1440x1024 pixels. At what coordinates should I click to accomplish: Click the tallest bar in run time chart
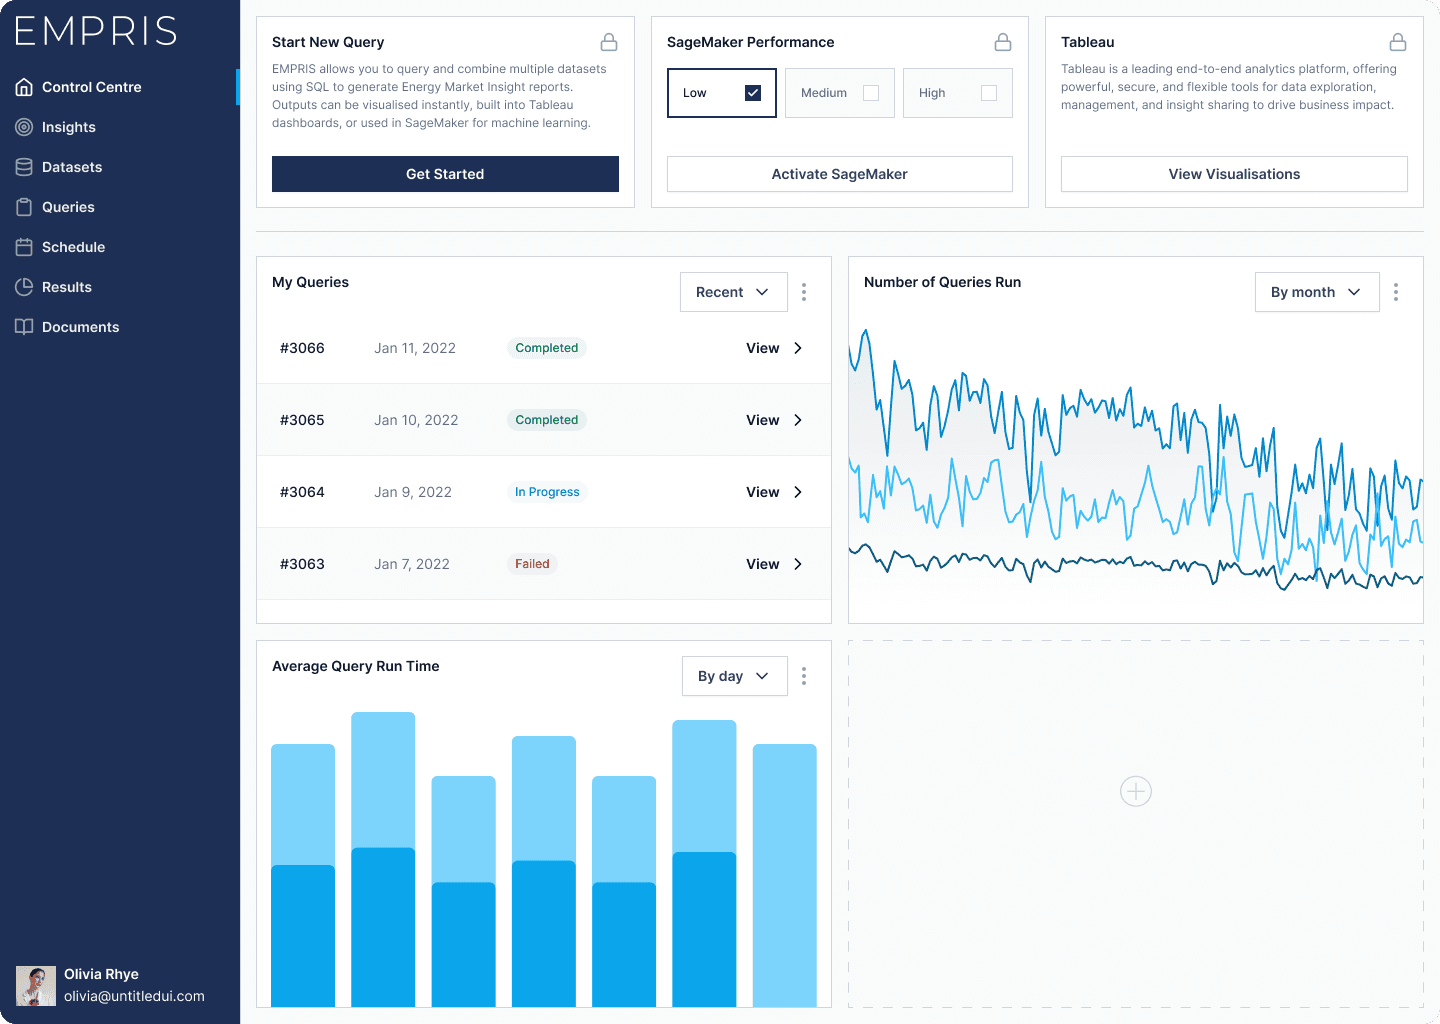tap(383, 859)
